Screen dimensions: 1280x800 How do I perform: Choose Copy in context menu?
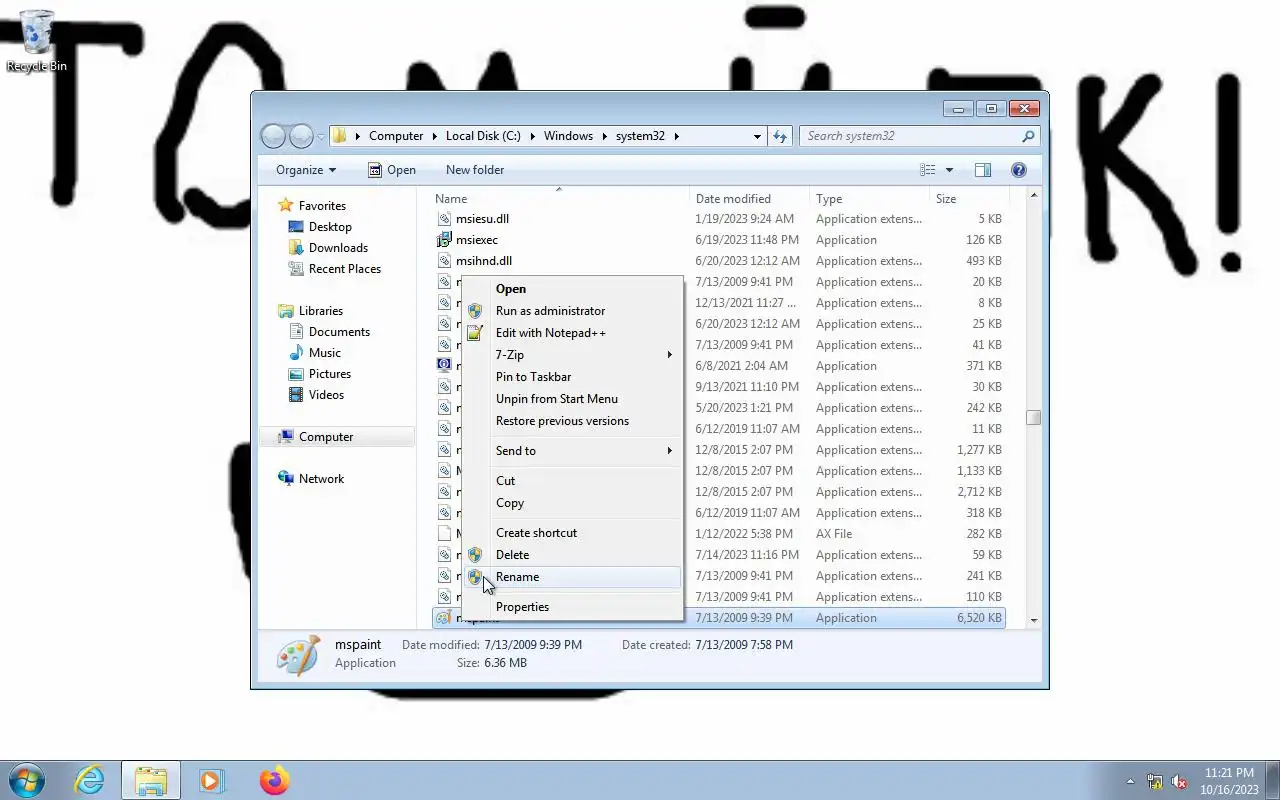tap(572, 503)
